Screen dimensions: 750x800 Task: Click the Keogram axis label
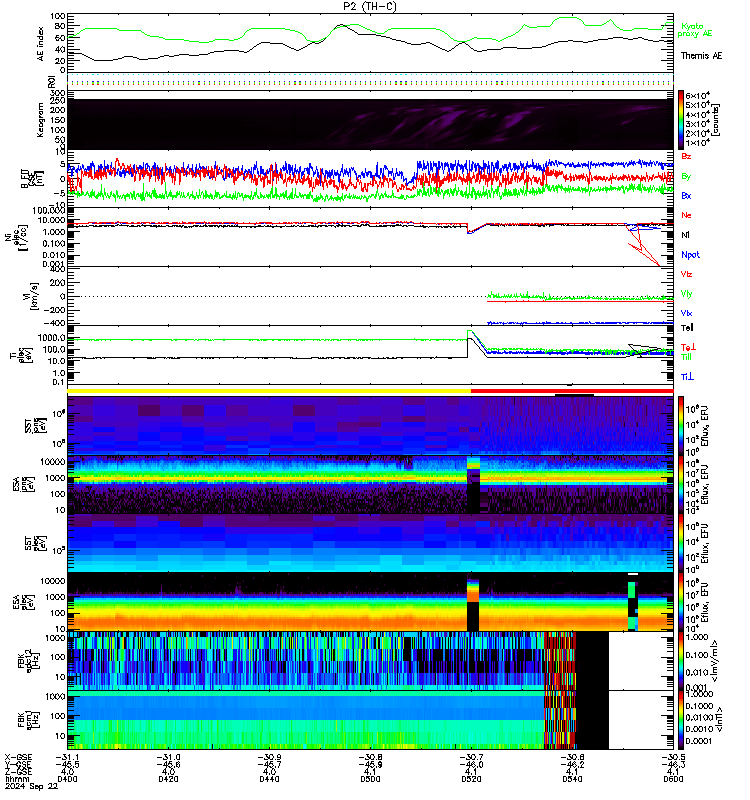pos(40,120)
